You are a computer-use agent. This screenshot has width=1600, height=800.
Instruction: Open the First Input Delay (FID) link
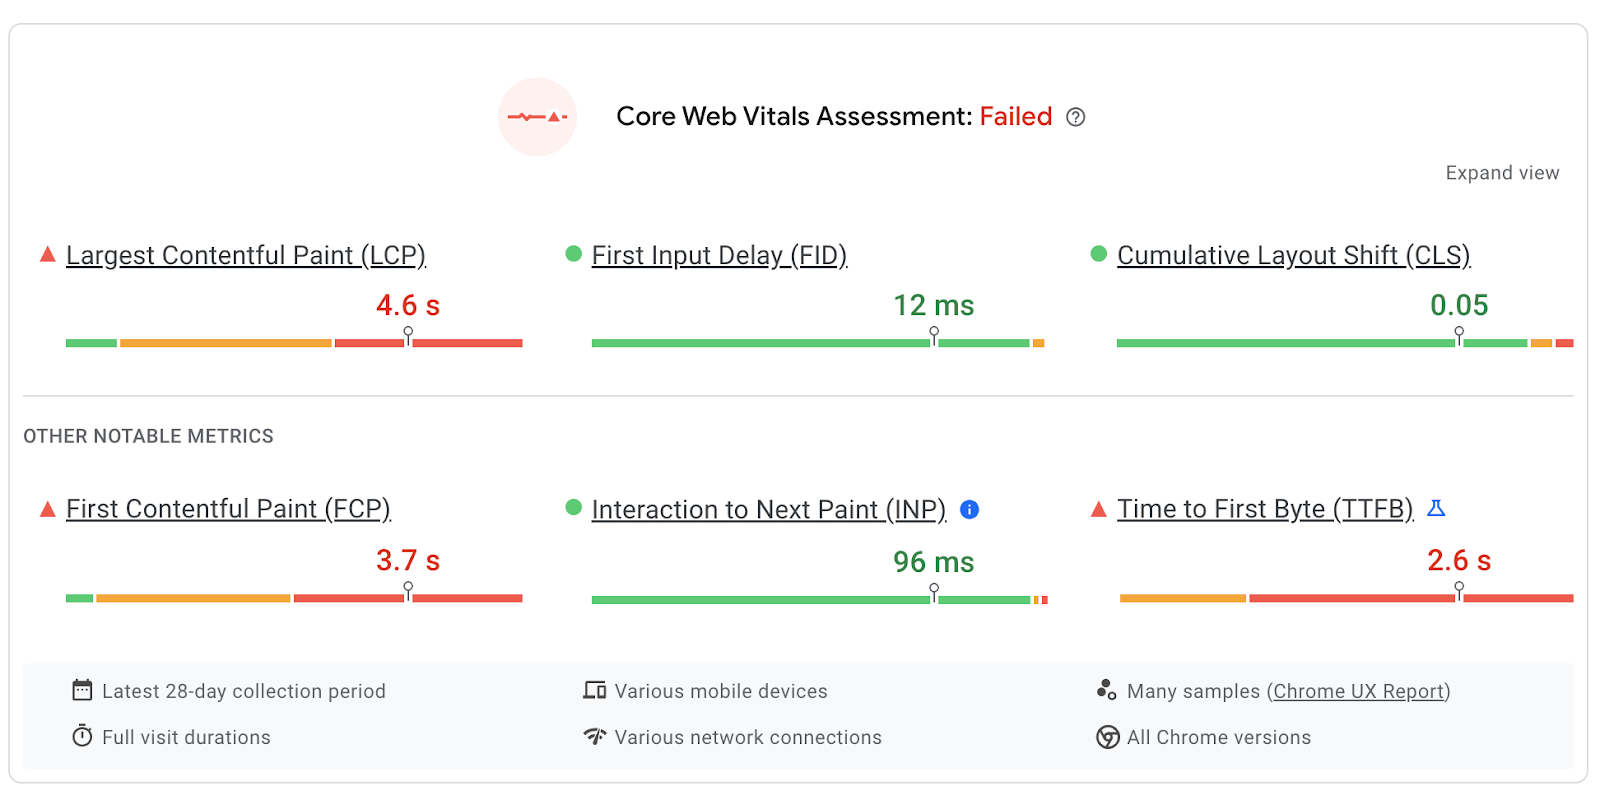(x=719, y=255)
